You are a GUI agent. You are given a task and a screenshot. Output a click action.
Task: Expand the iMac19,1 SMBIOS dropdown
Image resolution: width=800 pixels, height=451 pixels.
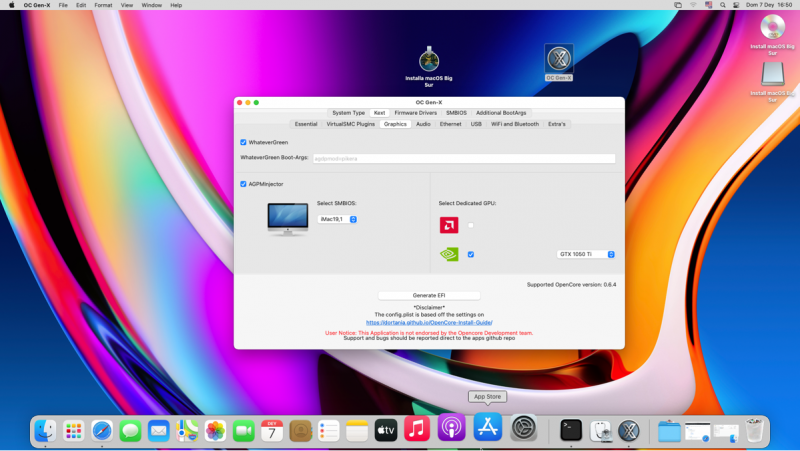click(337, 219)
